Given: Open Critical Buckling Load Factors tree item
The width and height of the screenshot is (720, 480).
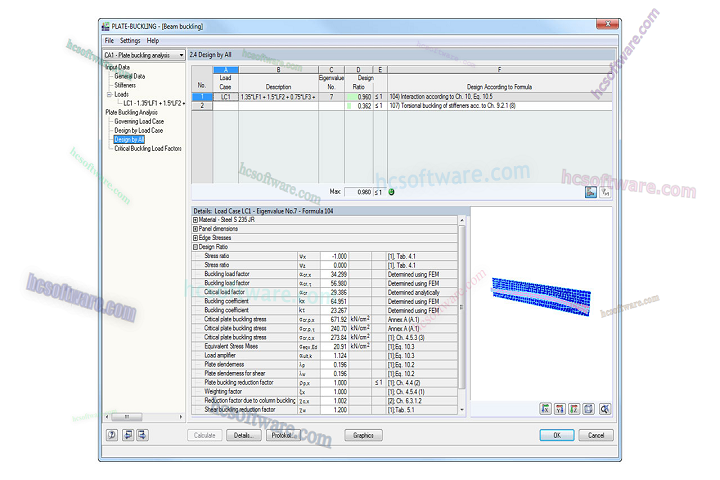Looking at the screenshot, I should pyautogui.click(x=148, y=148).
